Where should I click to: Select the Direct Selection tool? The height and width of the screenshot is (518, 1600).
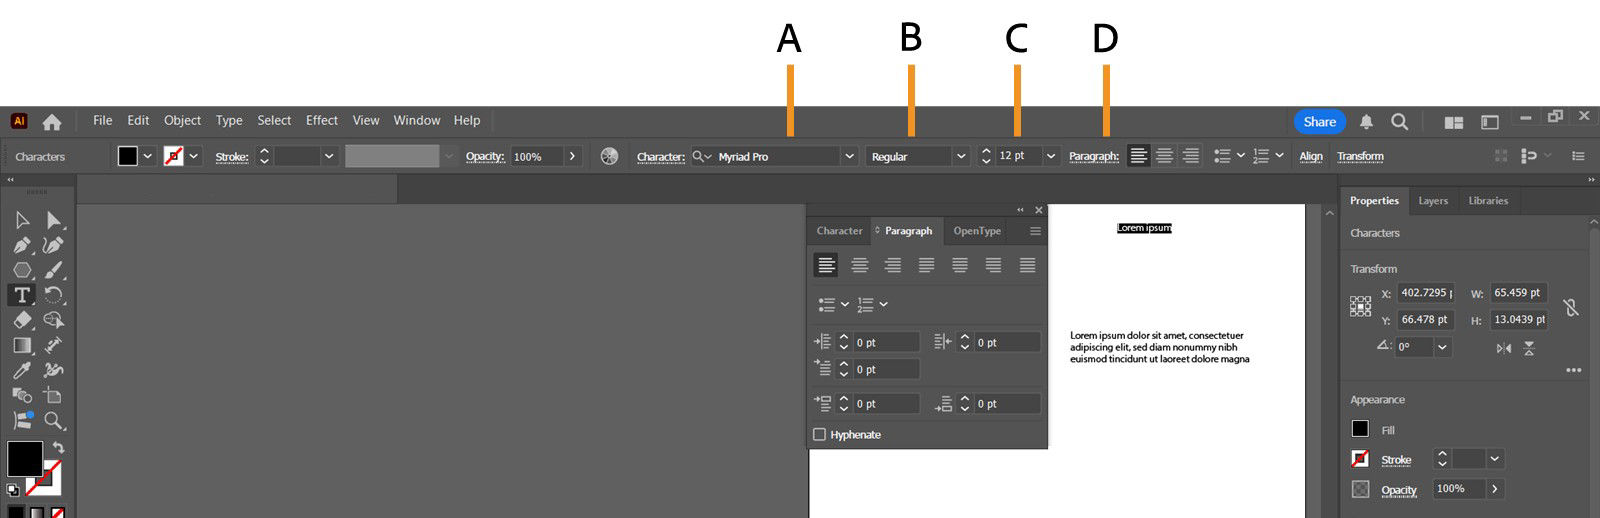(x=54, y=220)
